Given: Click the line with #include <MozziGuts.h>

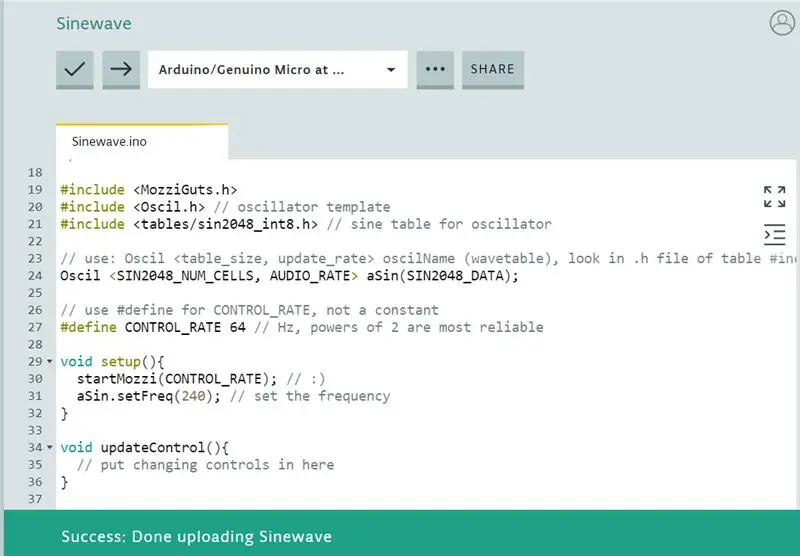Looking at the screenshot, I should pos(148,190).
